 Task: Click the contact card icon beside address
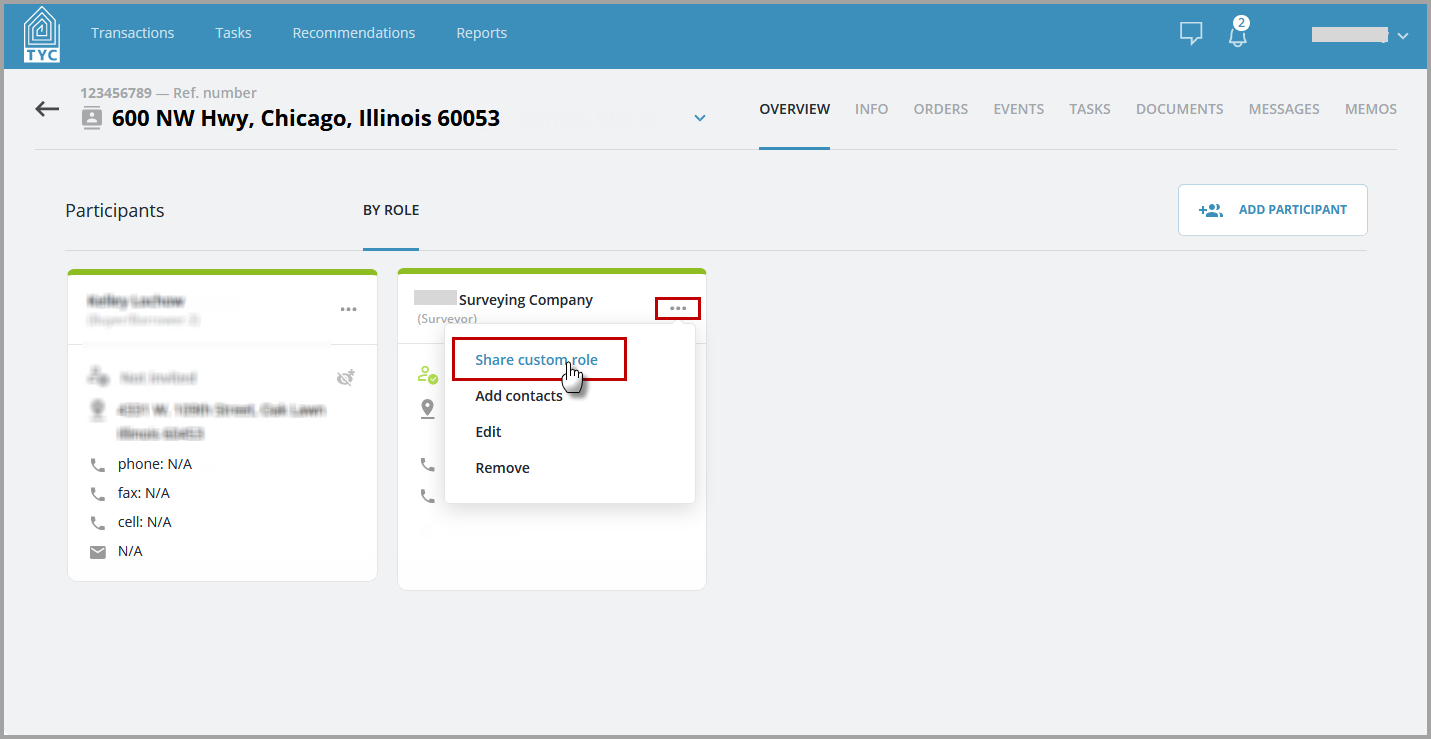click(92, 118)
